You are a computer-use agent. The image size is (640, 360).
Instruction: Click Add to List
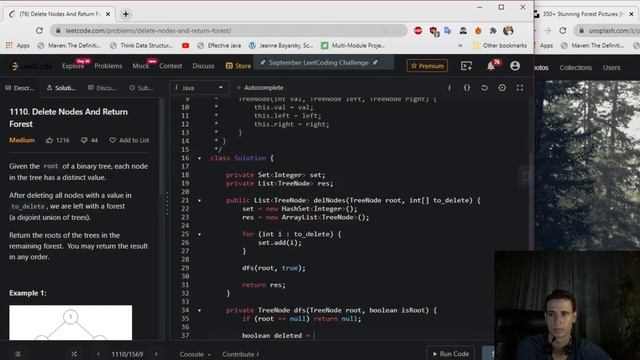tap(129, 140)
